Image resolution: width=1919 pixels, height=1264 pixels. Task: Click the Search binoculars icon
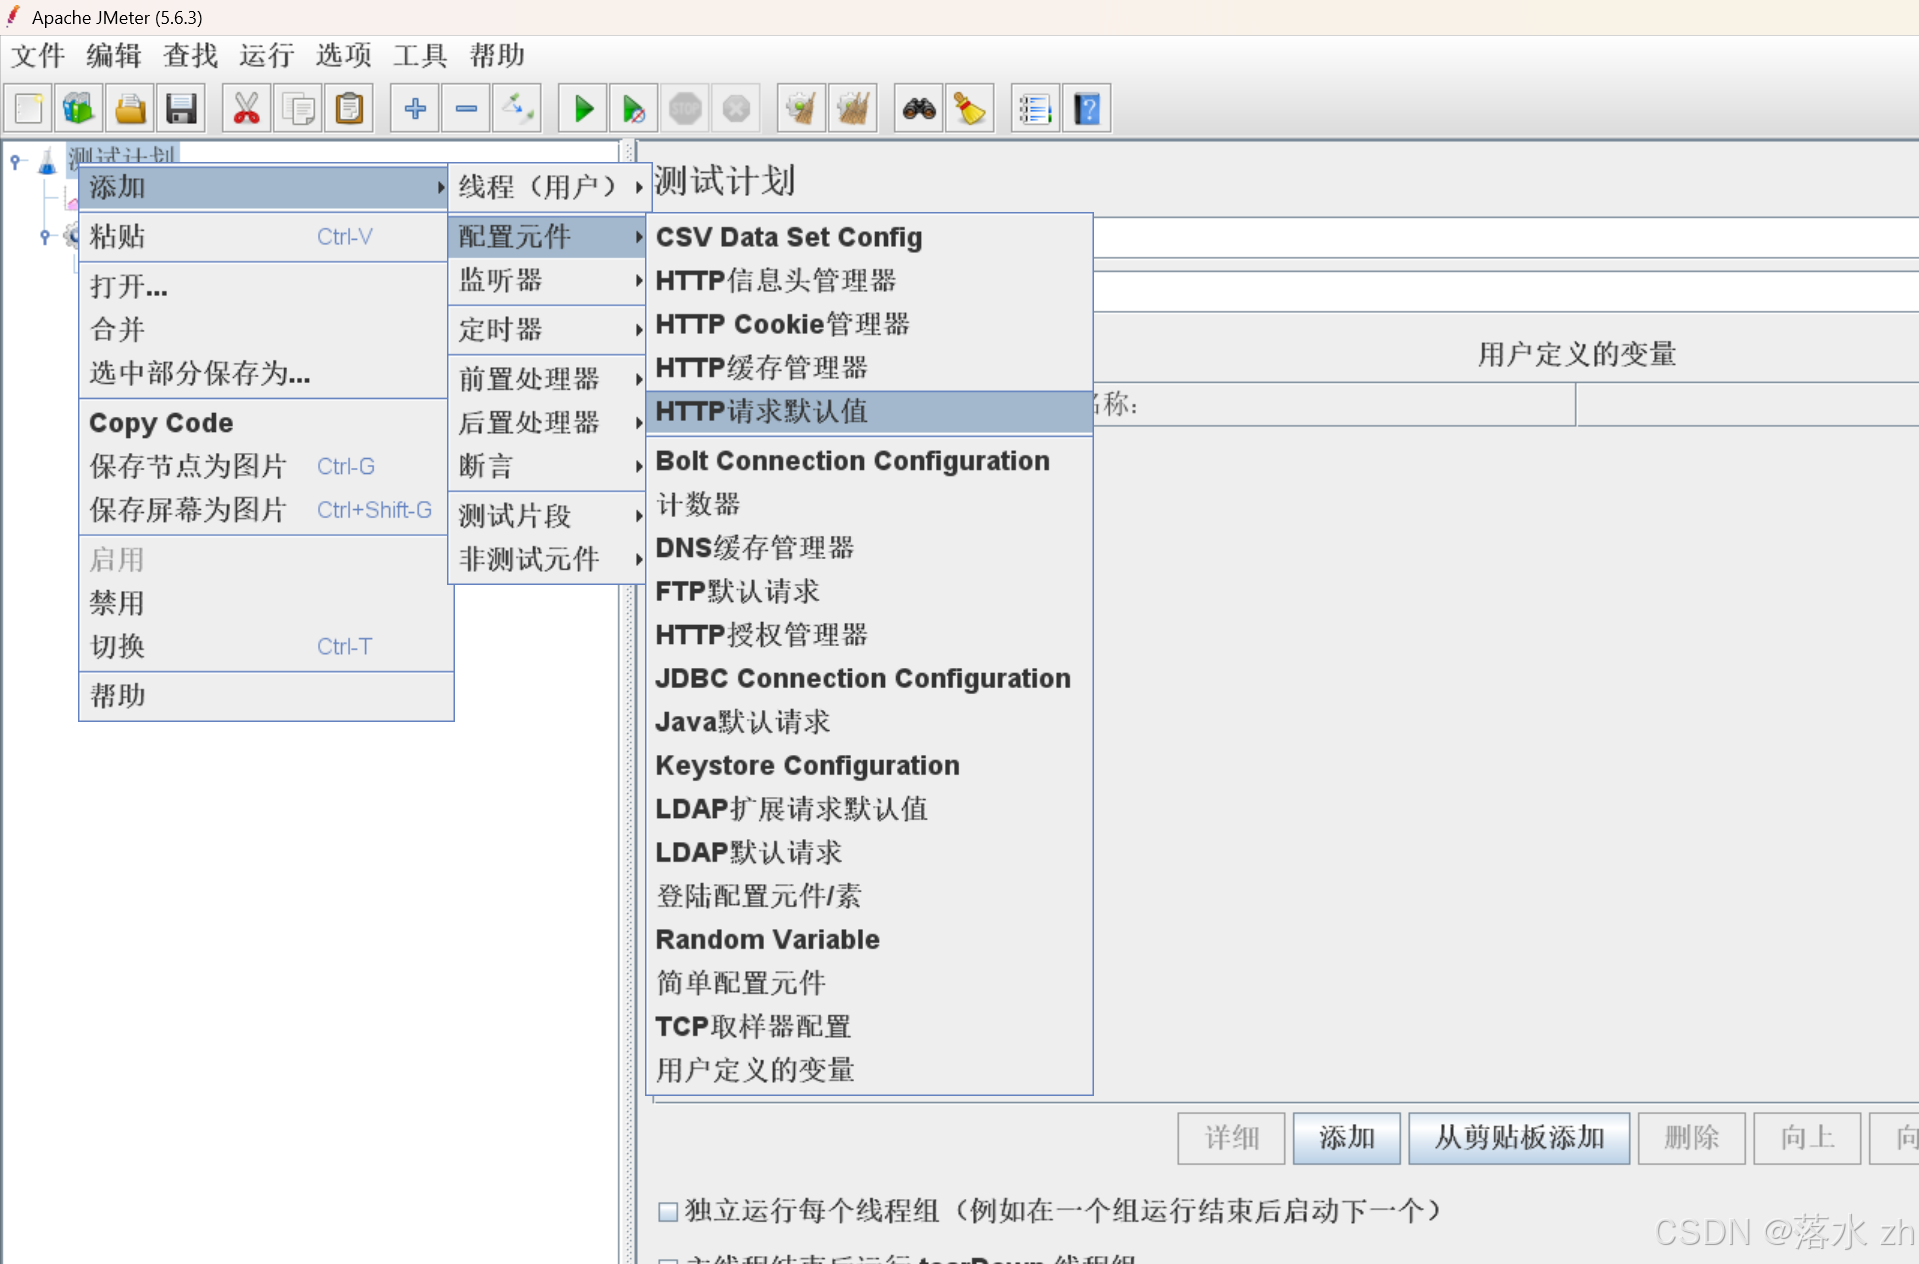pyautogui.click(x=919, y=108)
